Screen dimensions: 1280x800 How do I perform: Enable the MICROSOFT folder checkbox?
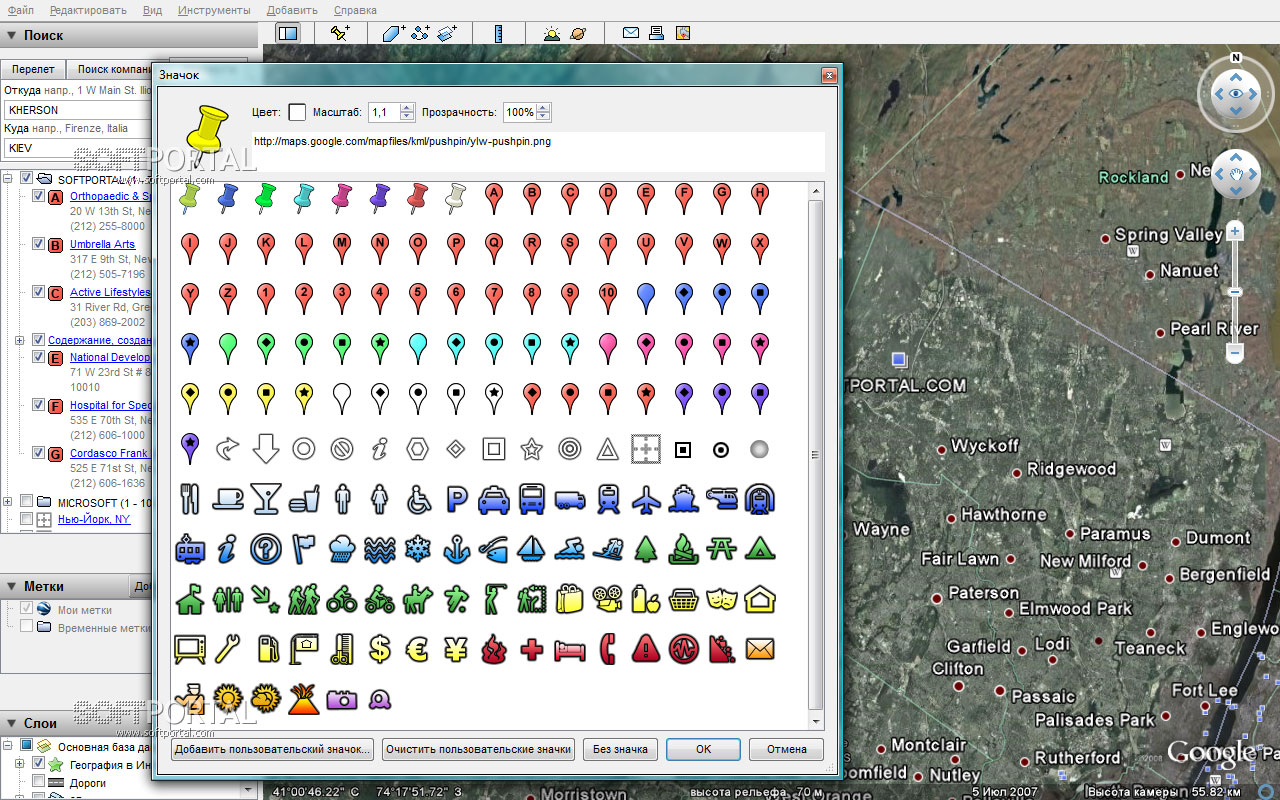27,502
